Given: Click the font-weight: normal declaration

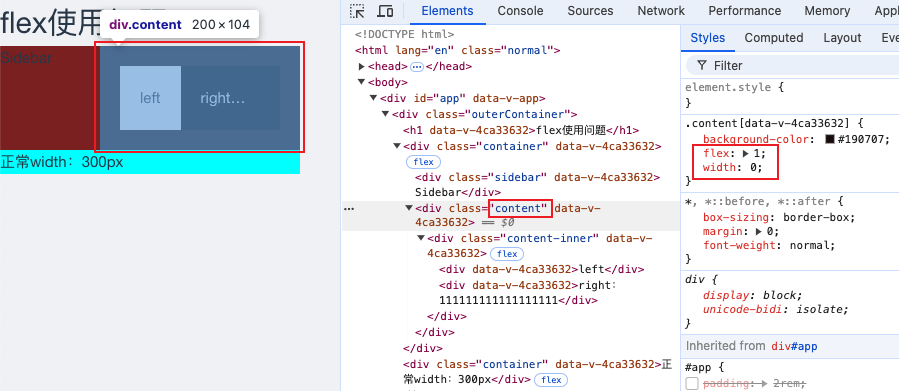Looking at the screenshot, I should 769,245.
